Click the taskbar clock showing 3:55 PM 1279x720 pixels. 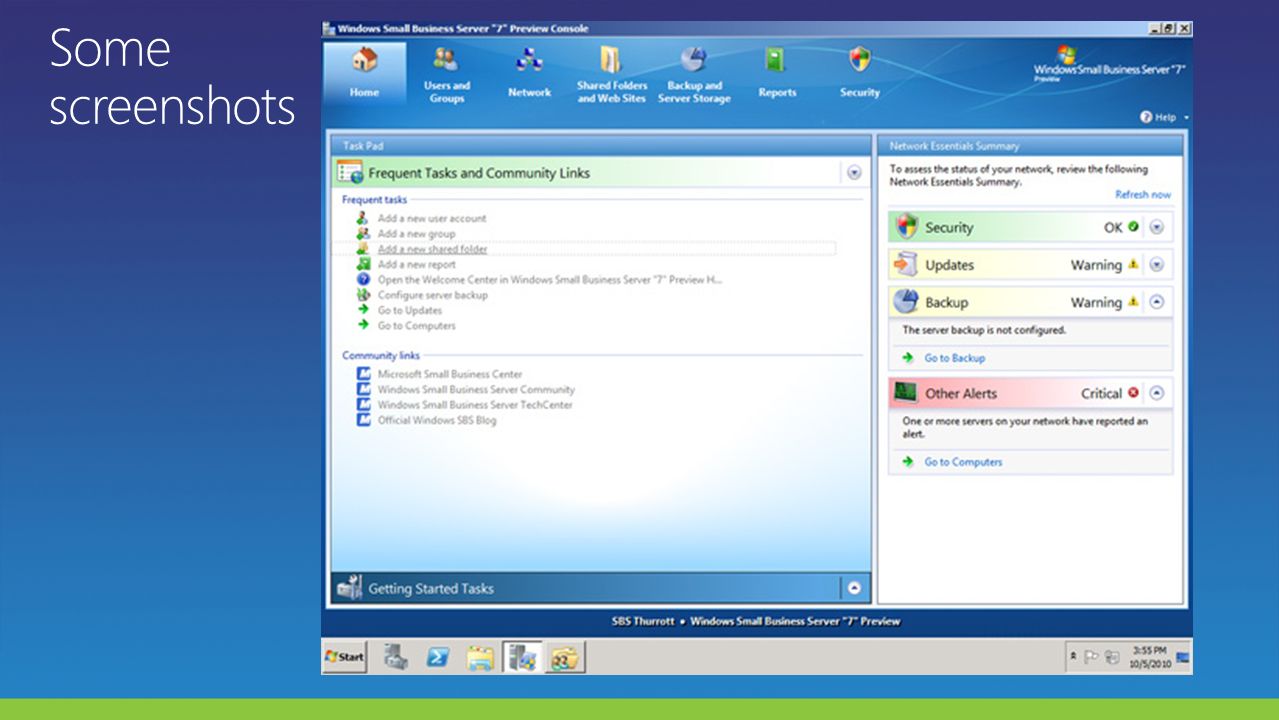(x=1149, y=657)
